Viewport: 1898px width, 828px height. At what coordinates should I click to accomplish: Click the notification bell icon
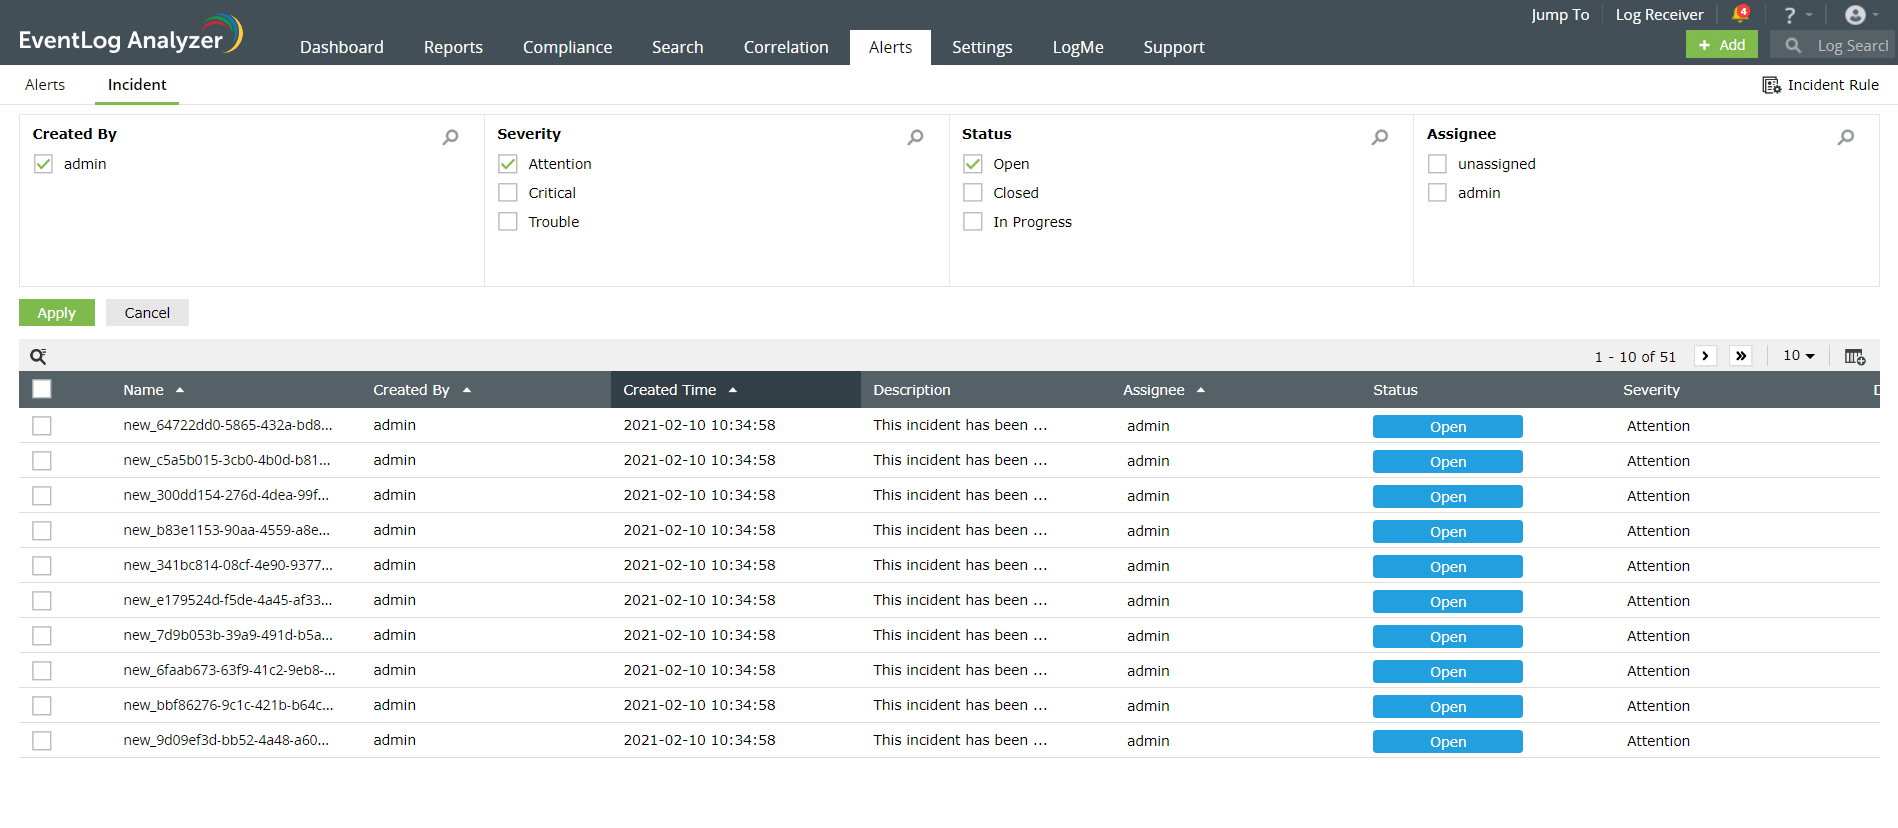pyautogui.click(x=1739, y=14)
